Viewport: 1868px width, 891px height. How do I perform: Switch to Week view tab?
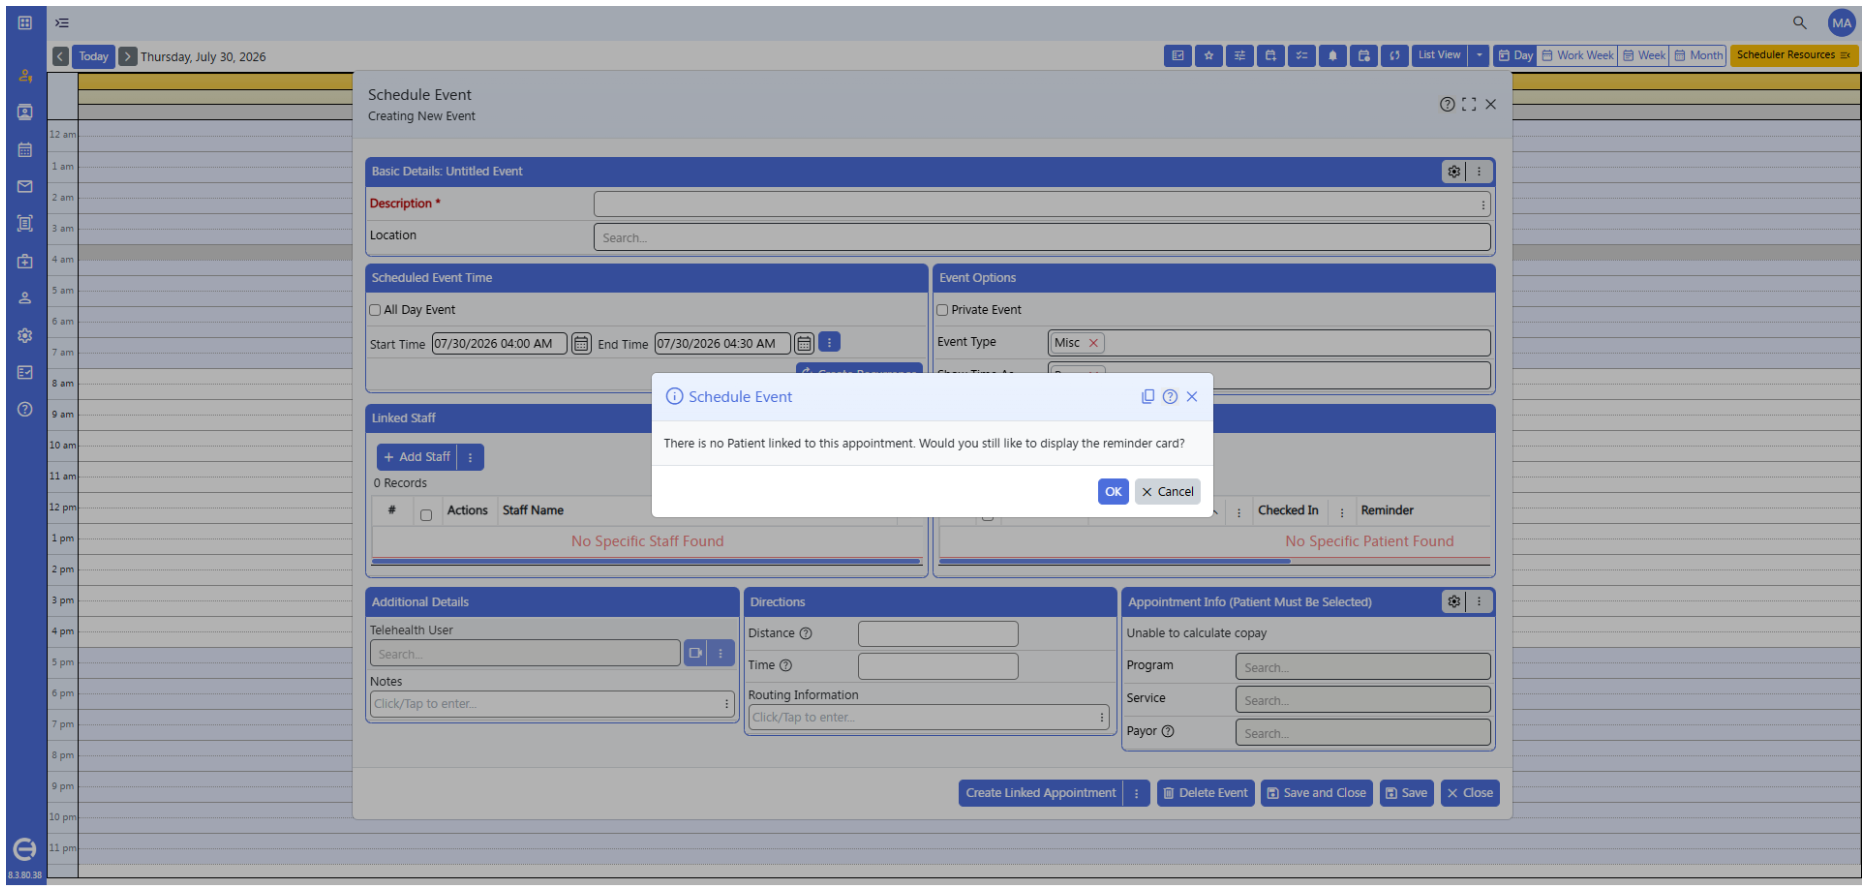pos(1644,56)
